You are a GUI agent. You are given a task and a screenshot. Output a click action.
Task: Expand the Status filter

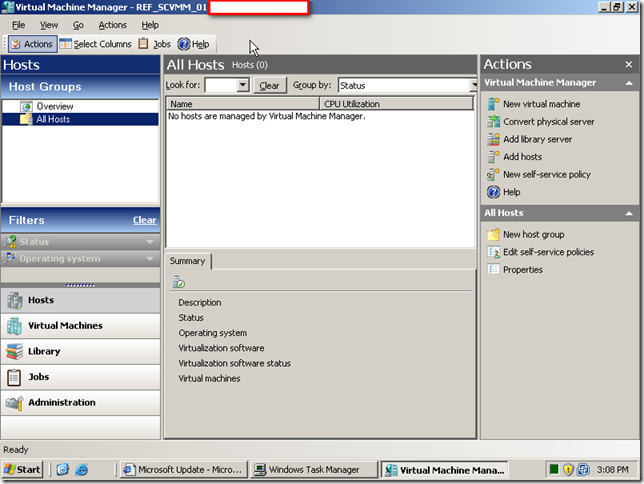click(150, 242)
